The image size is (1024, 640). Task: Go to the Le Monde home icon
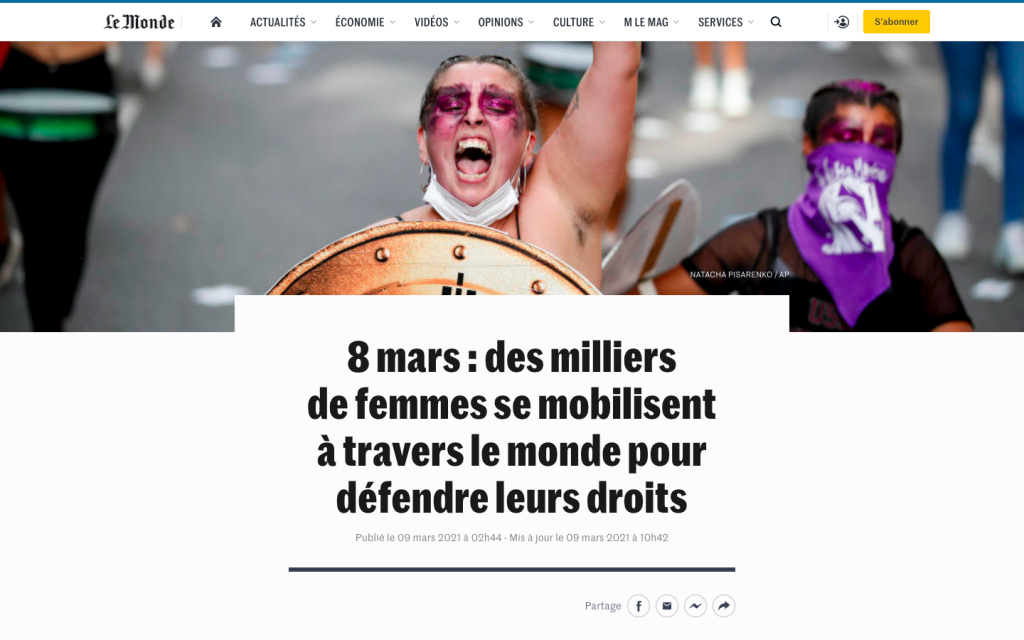point(216,22)
